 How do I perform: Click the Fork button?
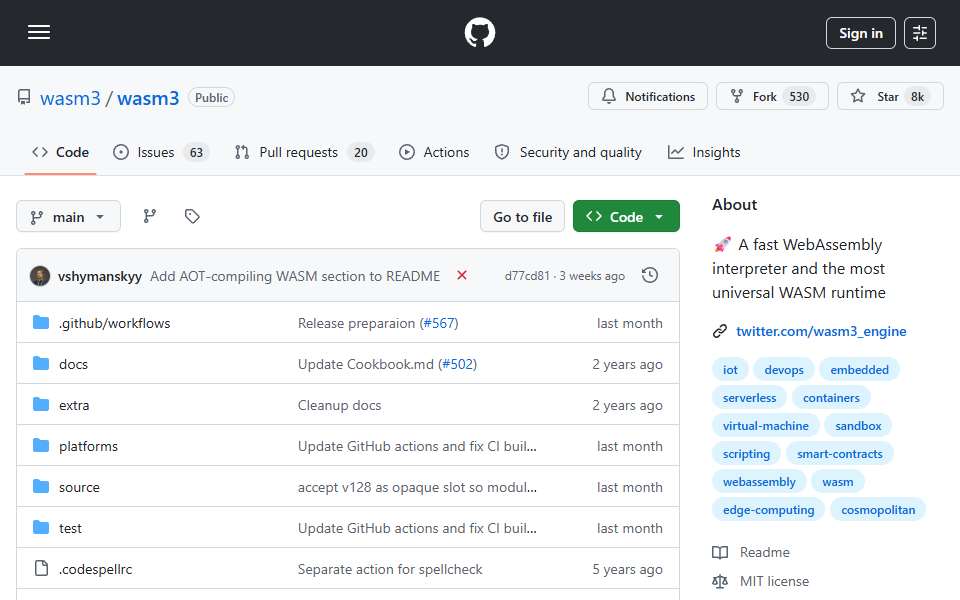pyautogui.click(x=772, y=97)
